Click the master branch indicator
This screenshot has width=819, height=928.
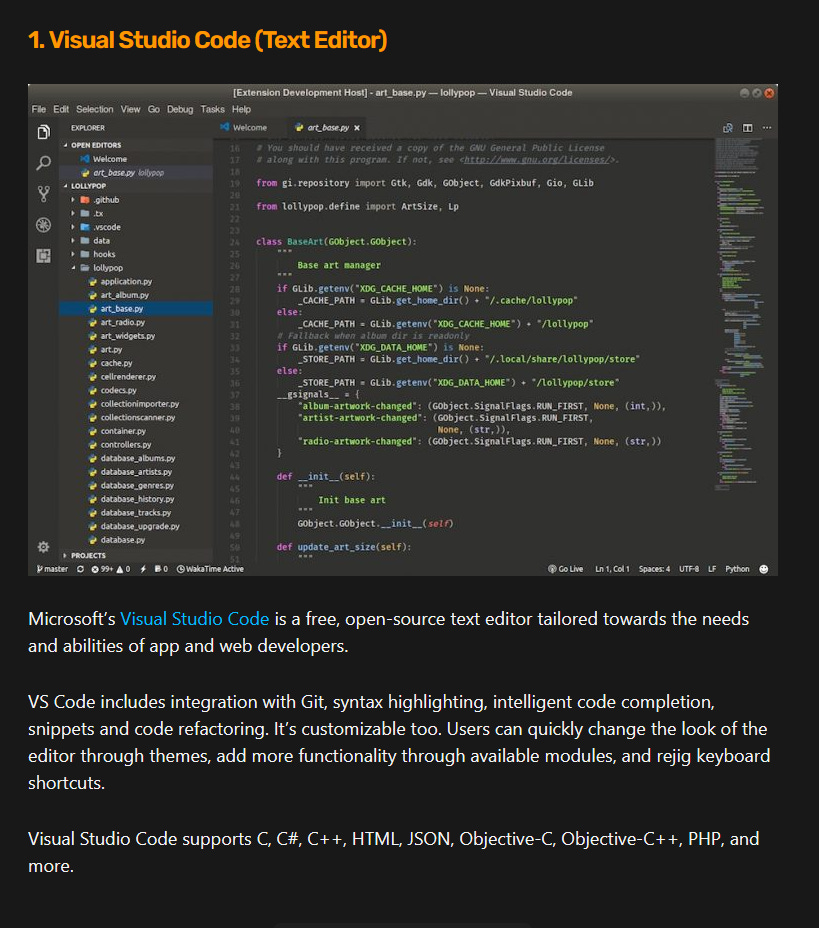click(52, 569)
